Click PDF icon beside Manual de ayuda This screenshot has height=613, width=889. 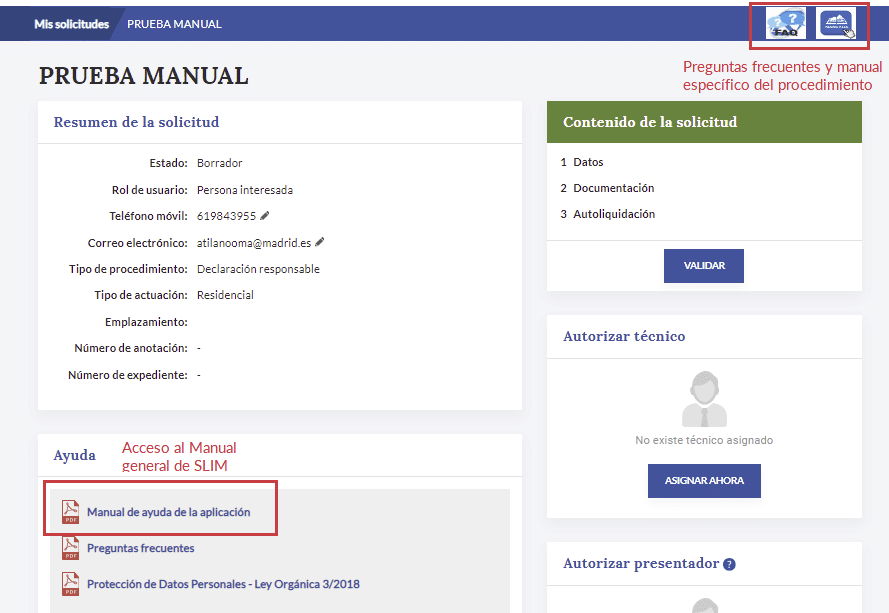pos(70,512)
